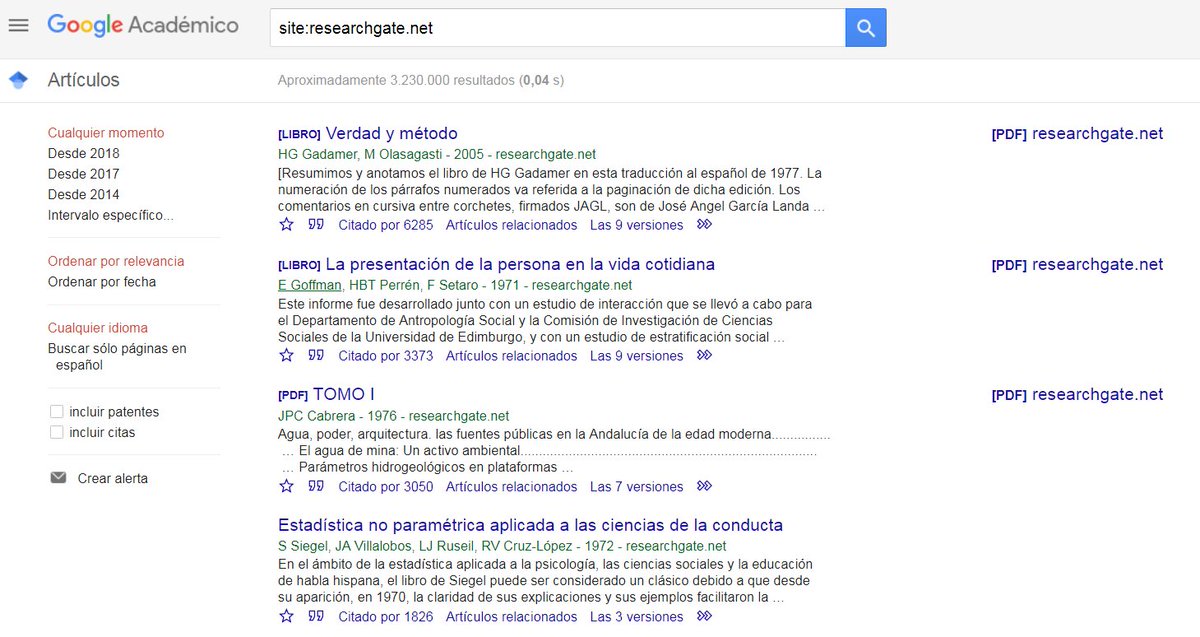Click the Artículos section icon
The image size is (1200, 637).
pos(18,80)
